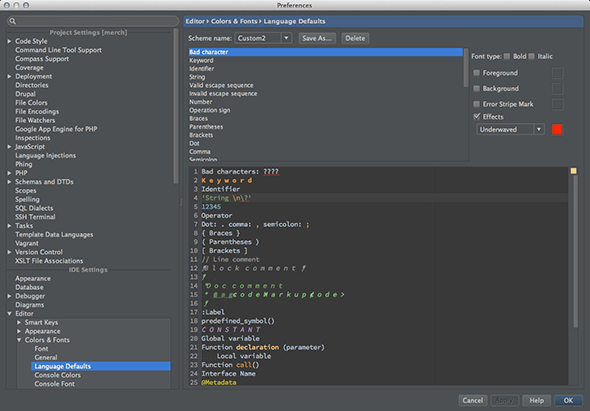Click the red effects color swatch
This screenshot has height=411, width=590.
(x=557, y=129)
